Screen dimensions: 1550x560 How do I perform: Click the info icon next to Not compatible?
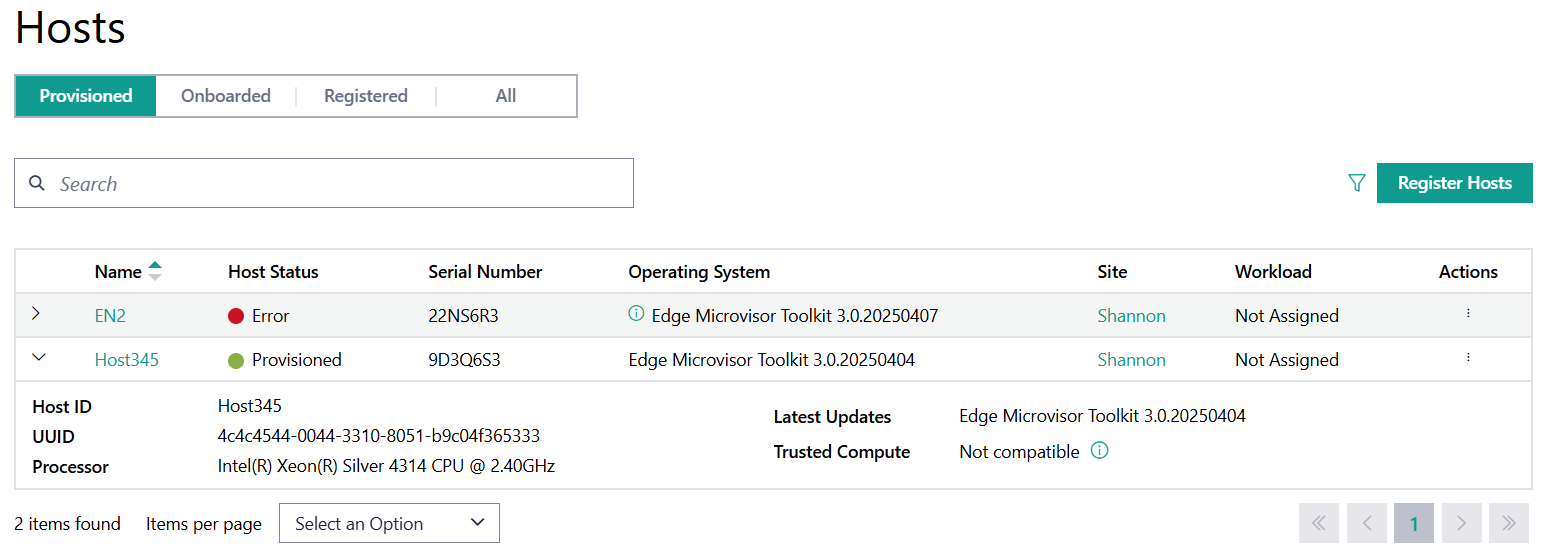[x=1099, y=451]
